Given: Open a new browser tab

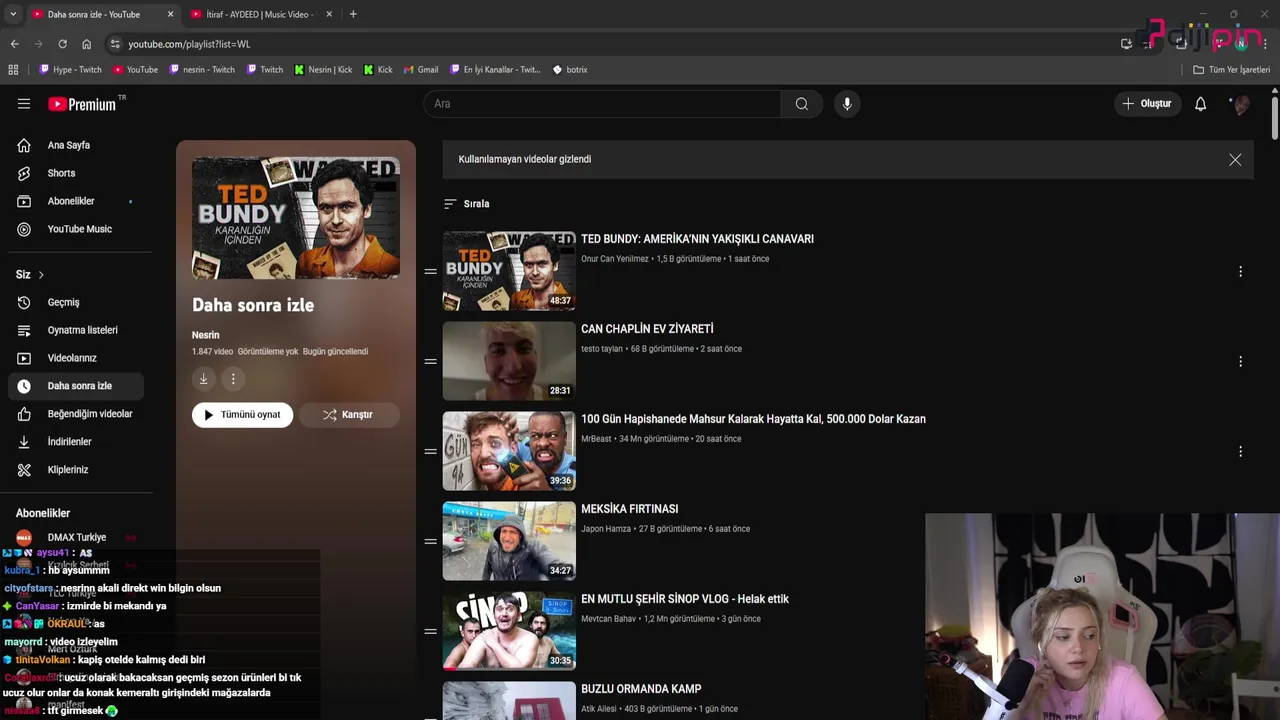Looking at the screenshot, I should 353,14.
